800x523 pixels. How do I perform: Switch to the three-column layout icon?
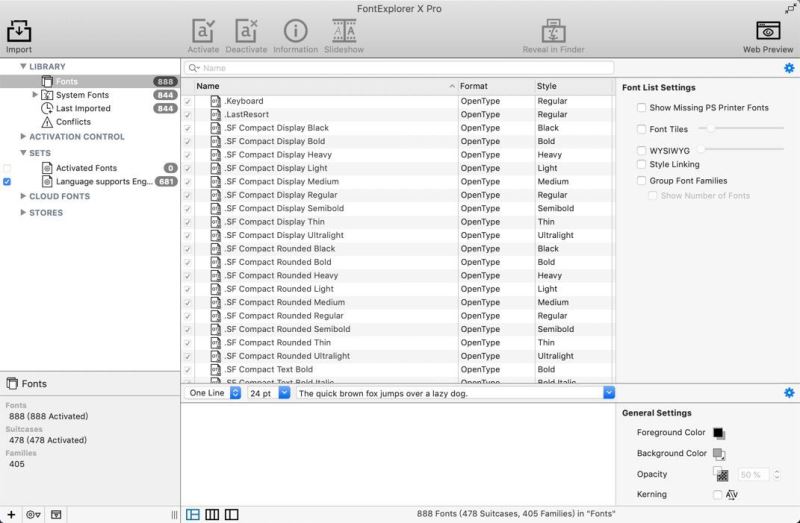(212, 514)
